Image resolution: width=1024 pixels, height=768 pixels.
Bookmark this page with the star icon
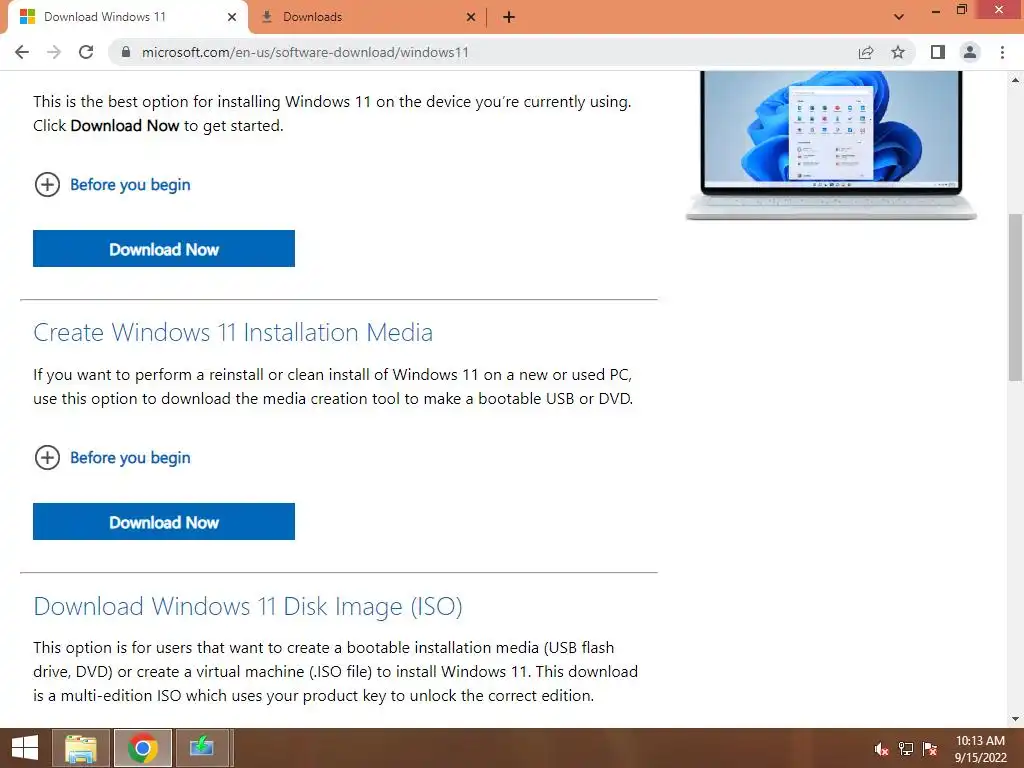[x=898, y=52]
